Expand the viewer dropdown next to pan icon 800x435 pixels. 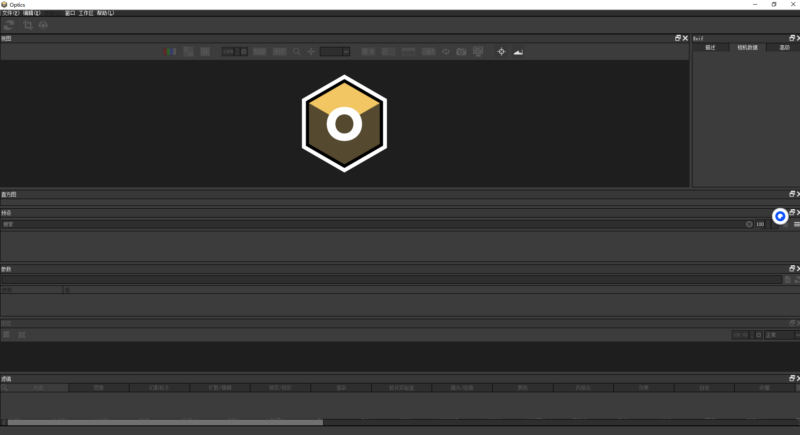coord(346,51)
